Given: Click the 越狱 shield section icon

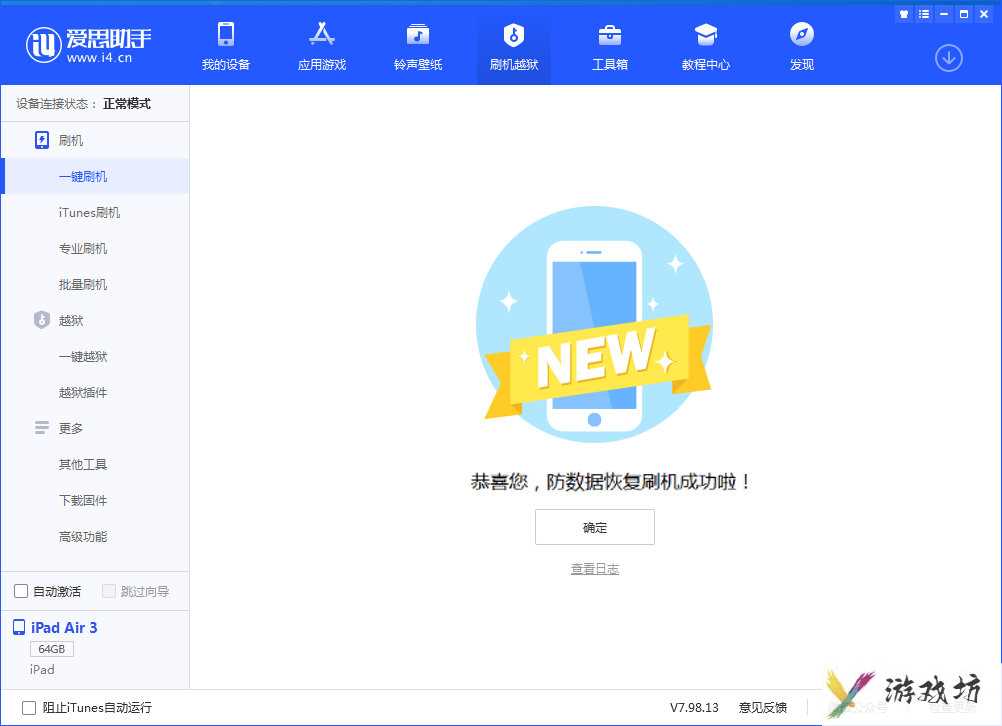Looking at the screenshot, I should pos(42,320).
